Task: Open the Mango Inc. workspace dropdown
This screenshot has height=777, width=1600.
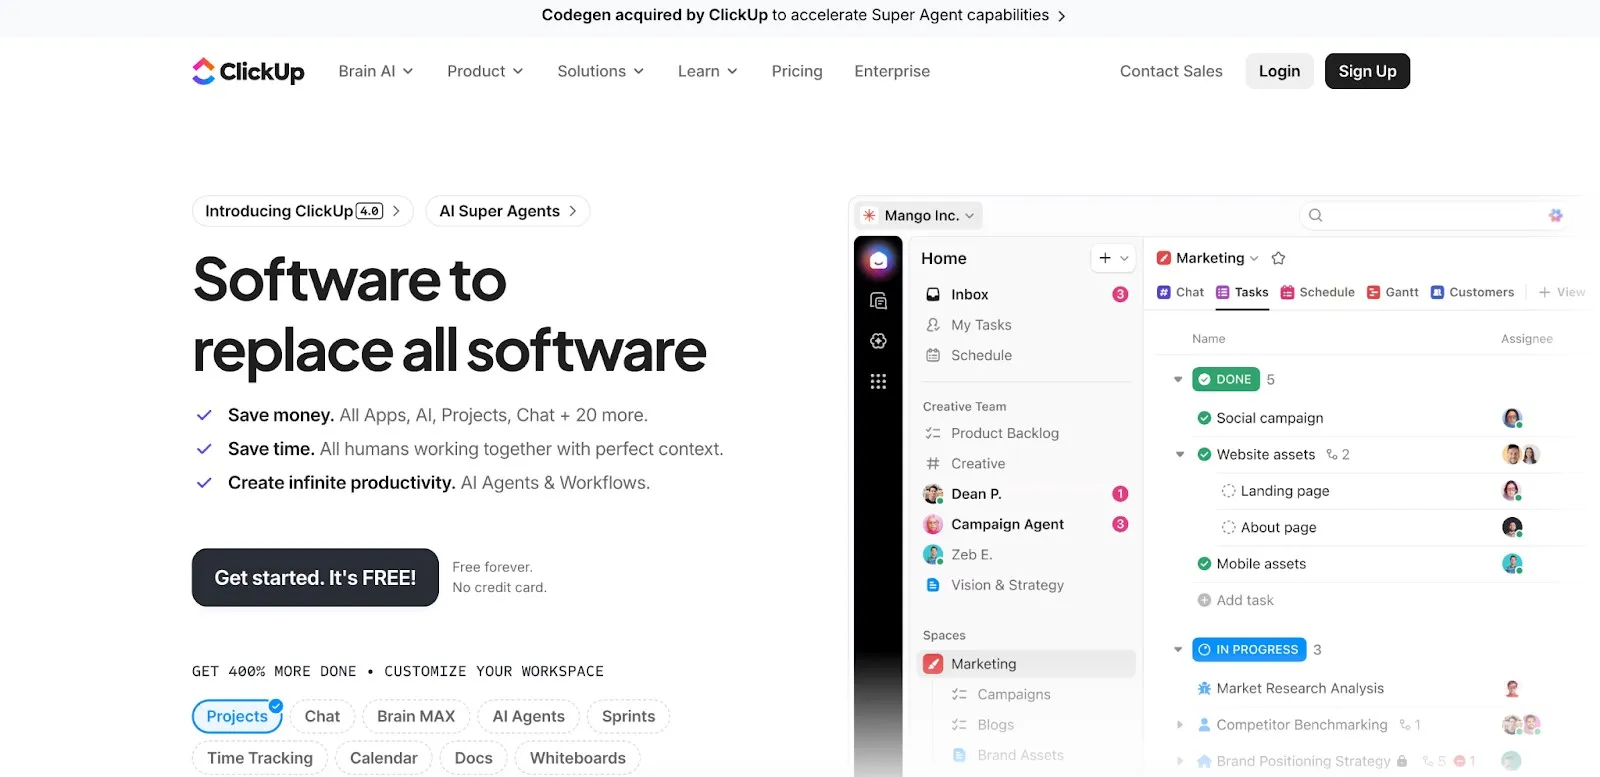Action: [x=919, y=215]
